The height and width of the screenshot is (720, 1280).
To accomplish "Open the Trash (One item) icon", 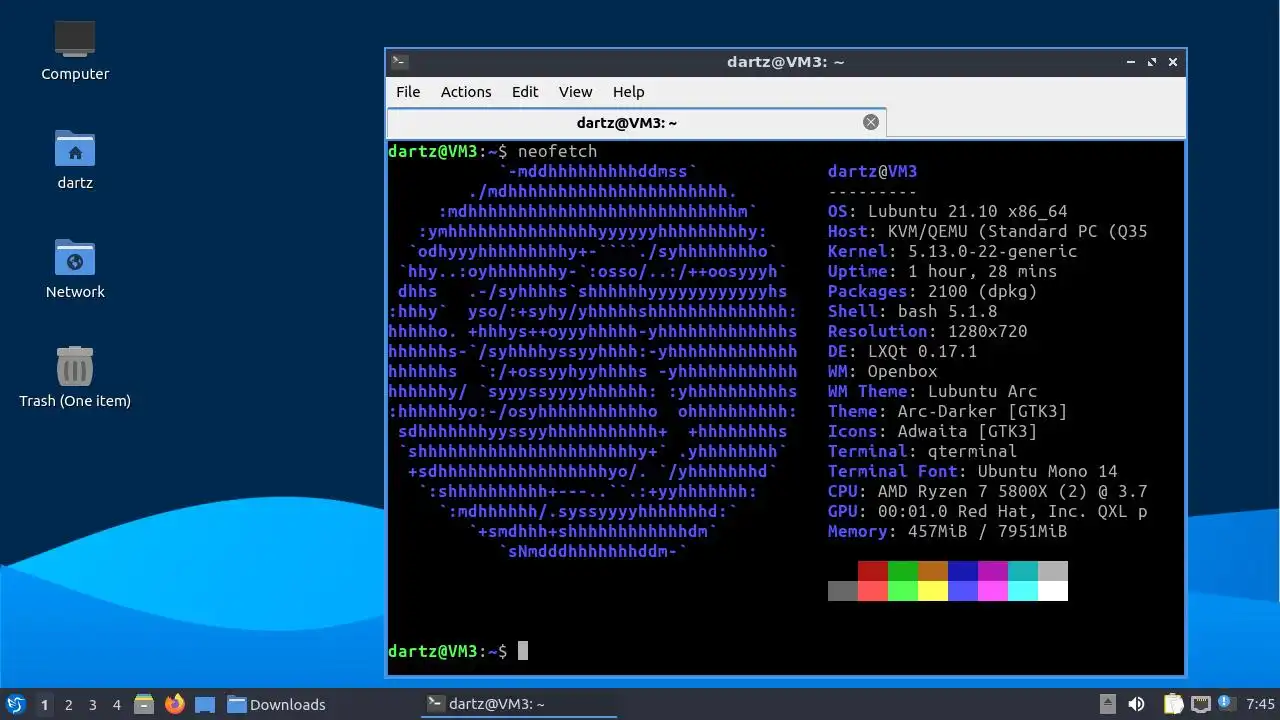I will click(75, 367).
